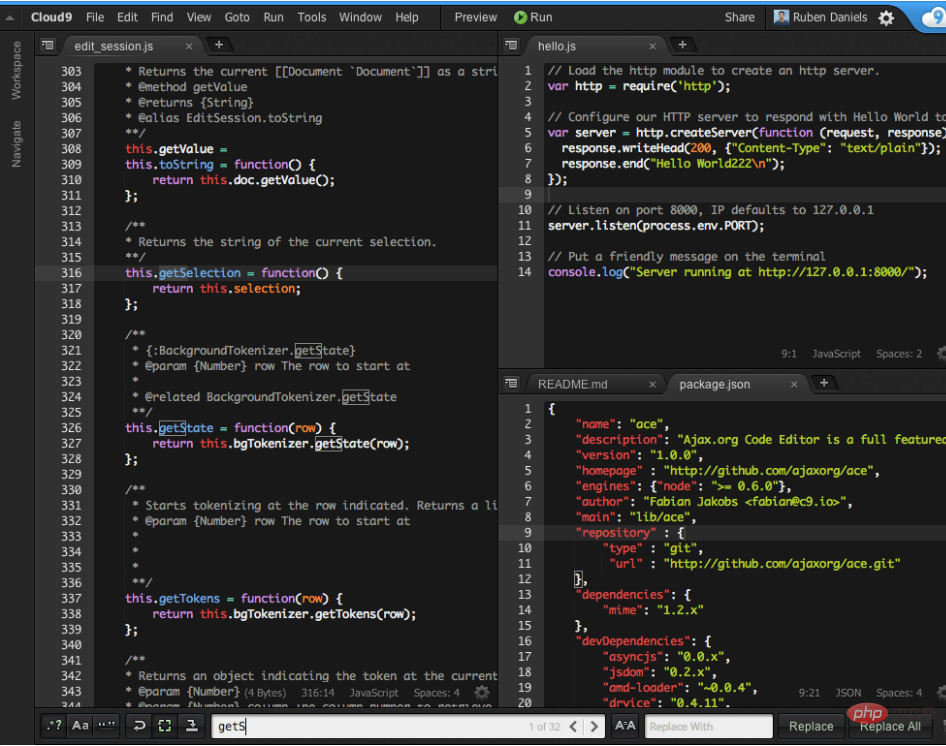
Task: Collapse the menu bar with top-left arrow
Action: click(10, 18)
